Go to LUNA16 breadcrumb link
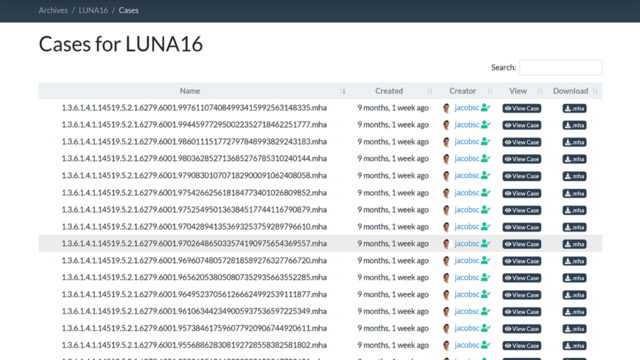The image size is (640, 360). point(93,10)
